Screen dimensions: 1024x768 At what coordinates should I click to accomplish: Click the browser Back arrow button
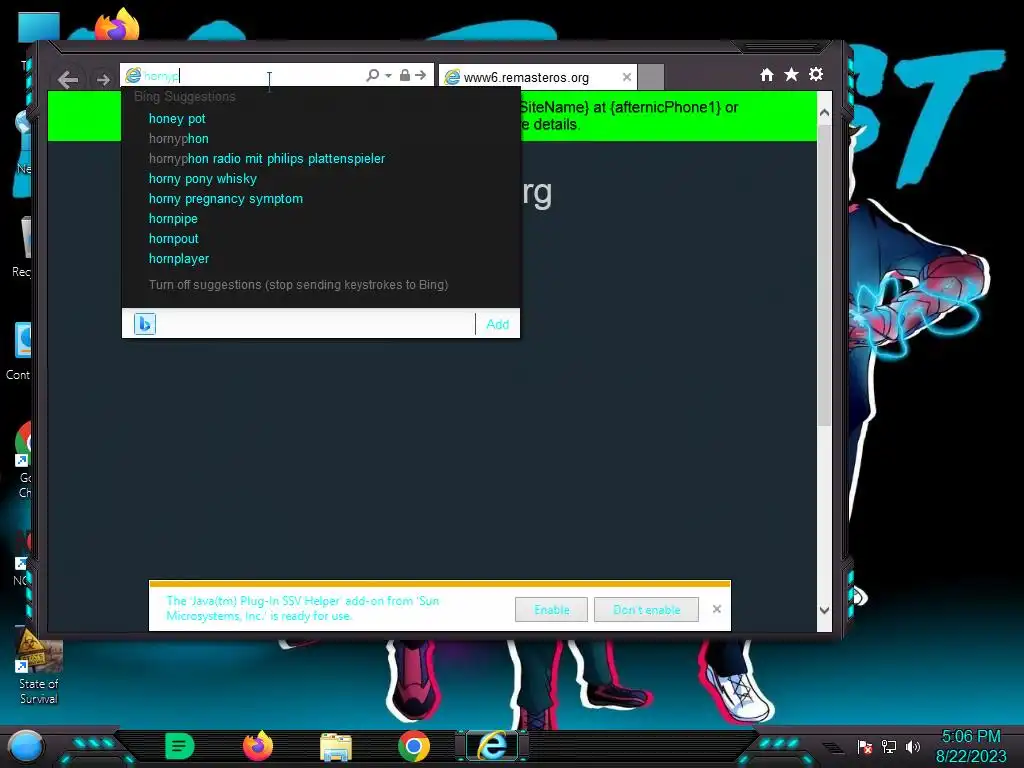68,80
